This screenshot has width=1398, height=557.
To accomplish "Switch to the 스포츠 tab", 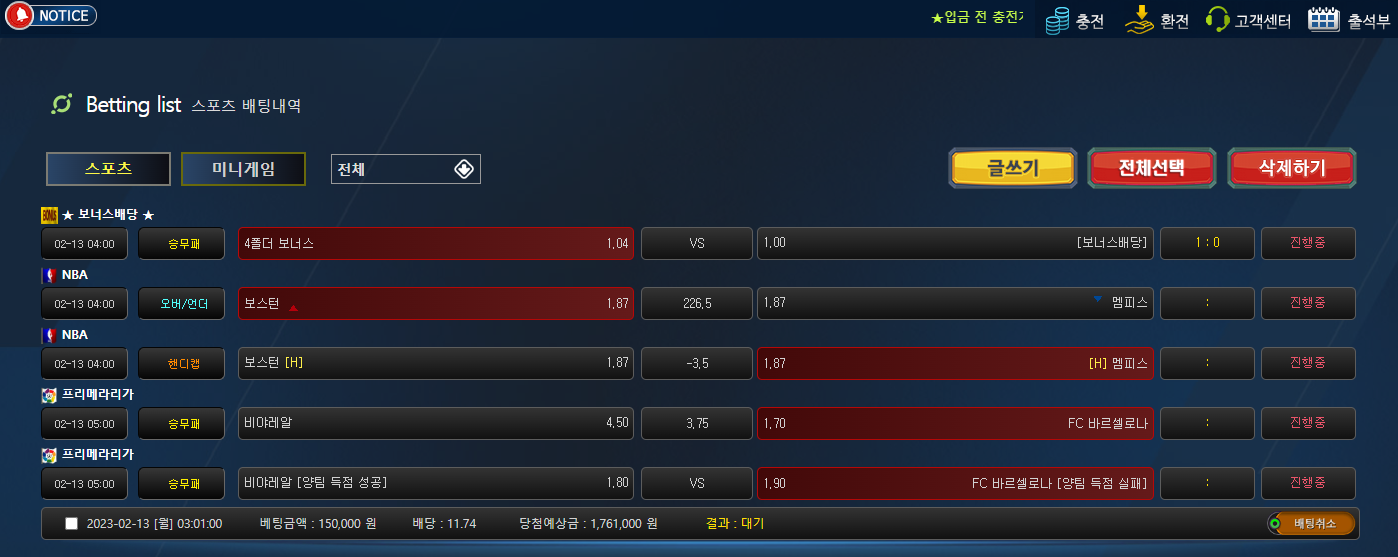I will click(x=108, y=169).
